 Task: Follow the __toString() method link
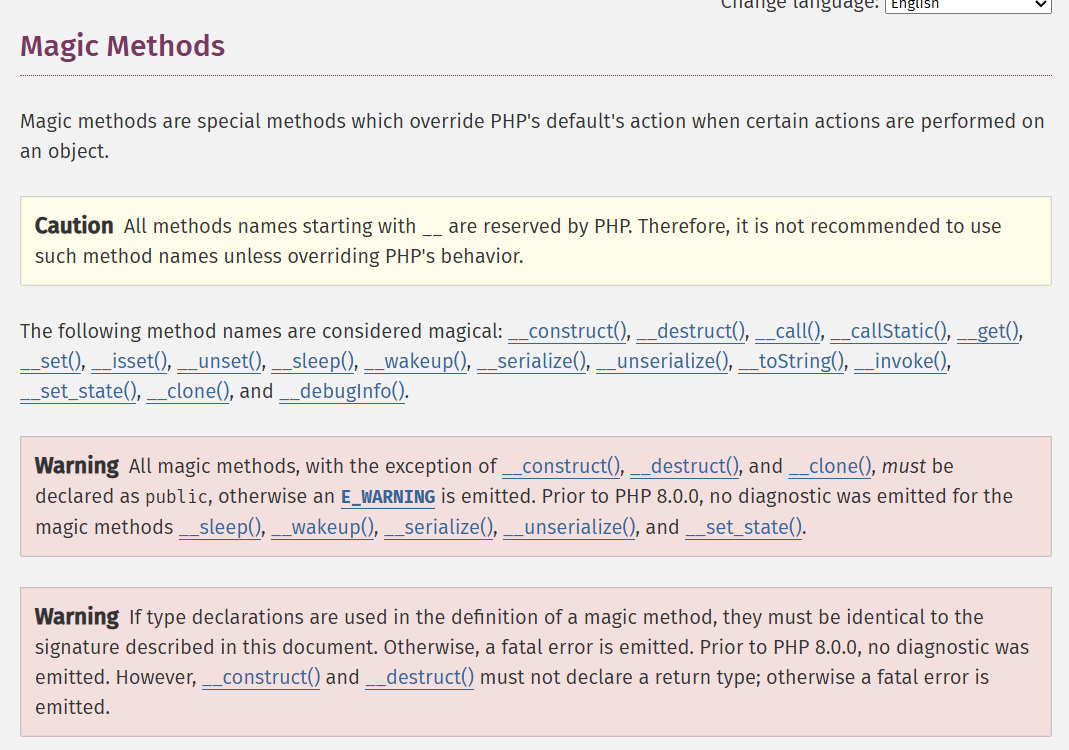792,361
